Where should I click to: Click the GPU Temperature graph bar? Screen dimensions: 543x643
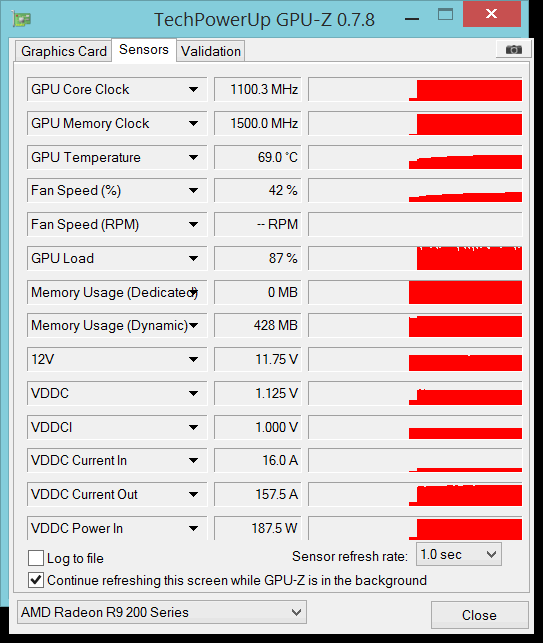click(x=415, y=157)
